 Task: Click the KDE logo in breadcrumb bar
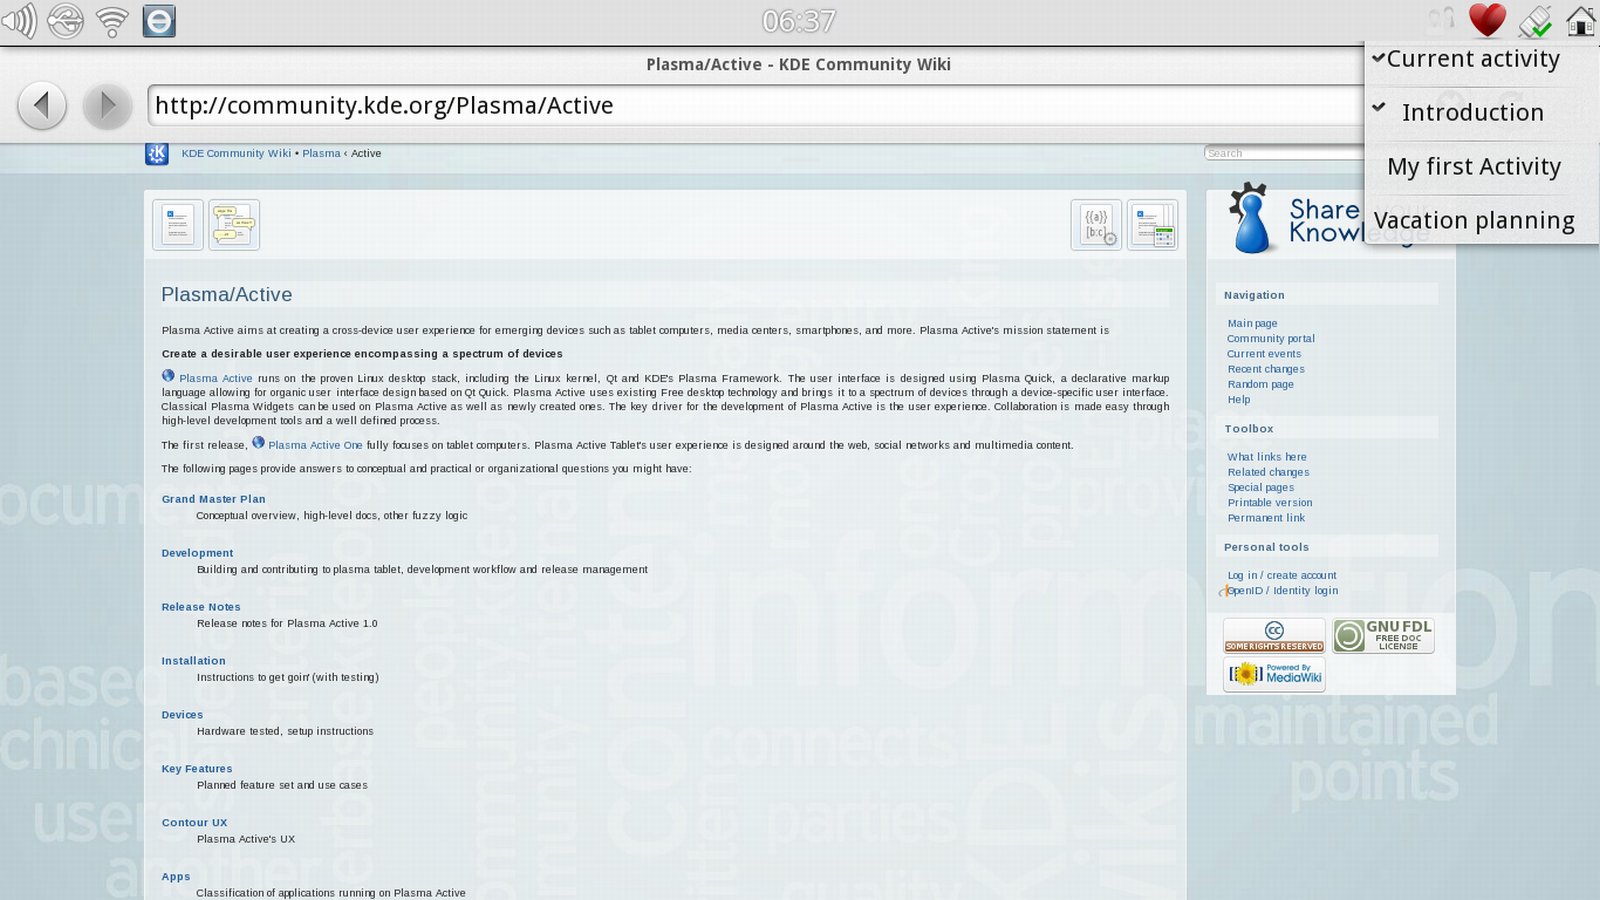tap(157, 153)
